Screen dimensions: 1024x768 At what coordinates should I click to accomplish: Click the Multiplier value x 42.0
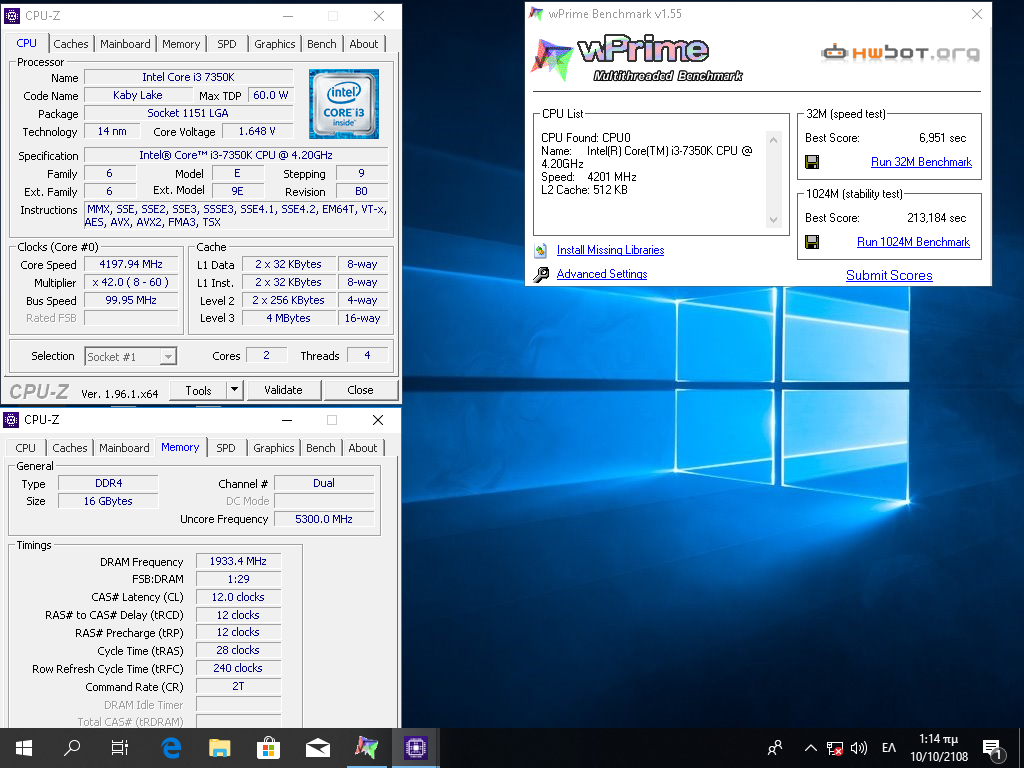[131, 283]
